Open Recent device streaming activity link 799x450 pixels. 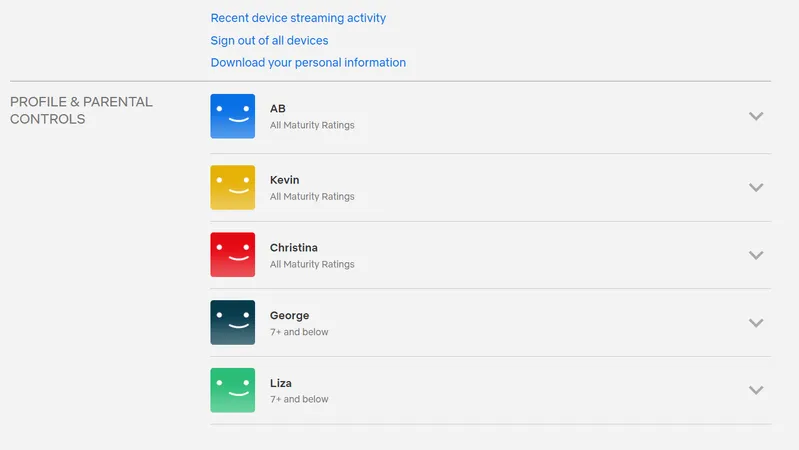click(298, 18)
